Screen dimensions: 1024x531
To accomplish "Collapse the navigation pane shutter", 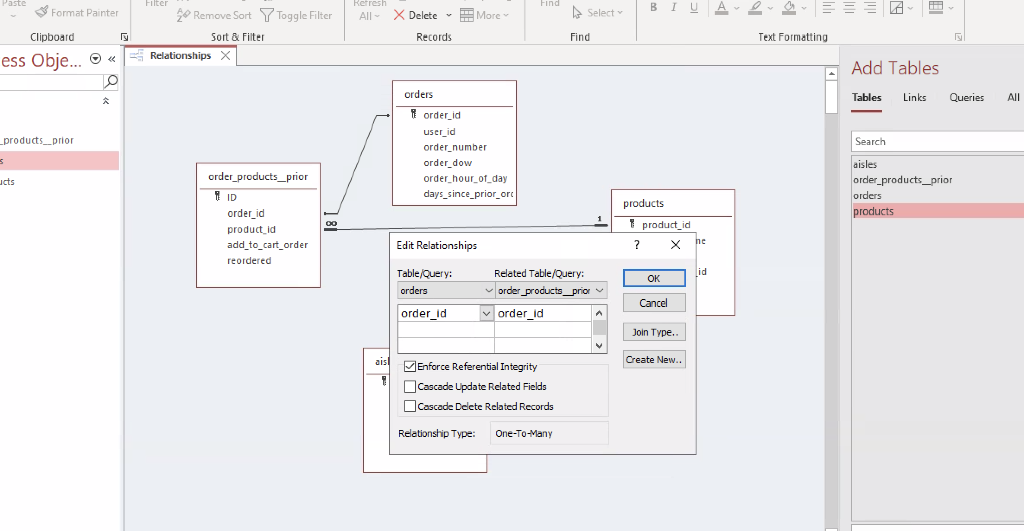I will (x=112, y=59).
